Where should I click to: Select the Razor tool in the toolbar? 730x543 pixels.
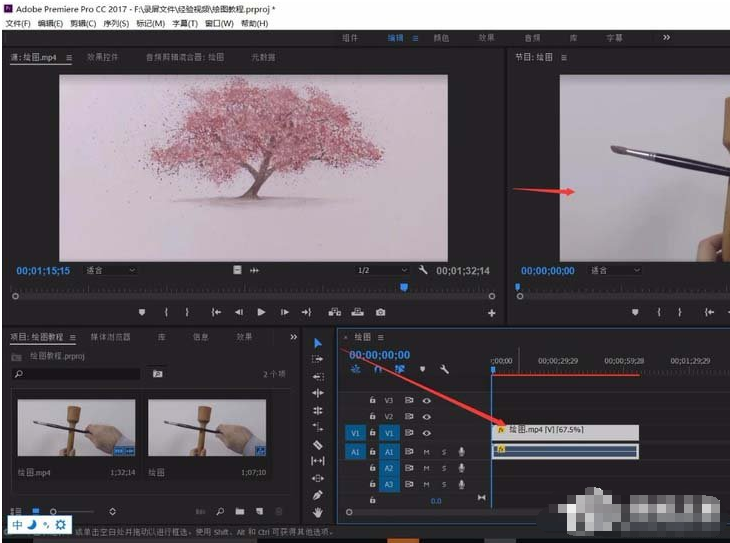[318, 444]
